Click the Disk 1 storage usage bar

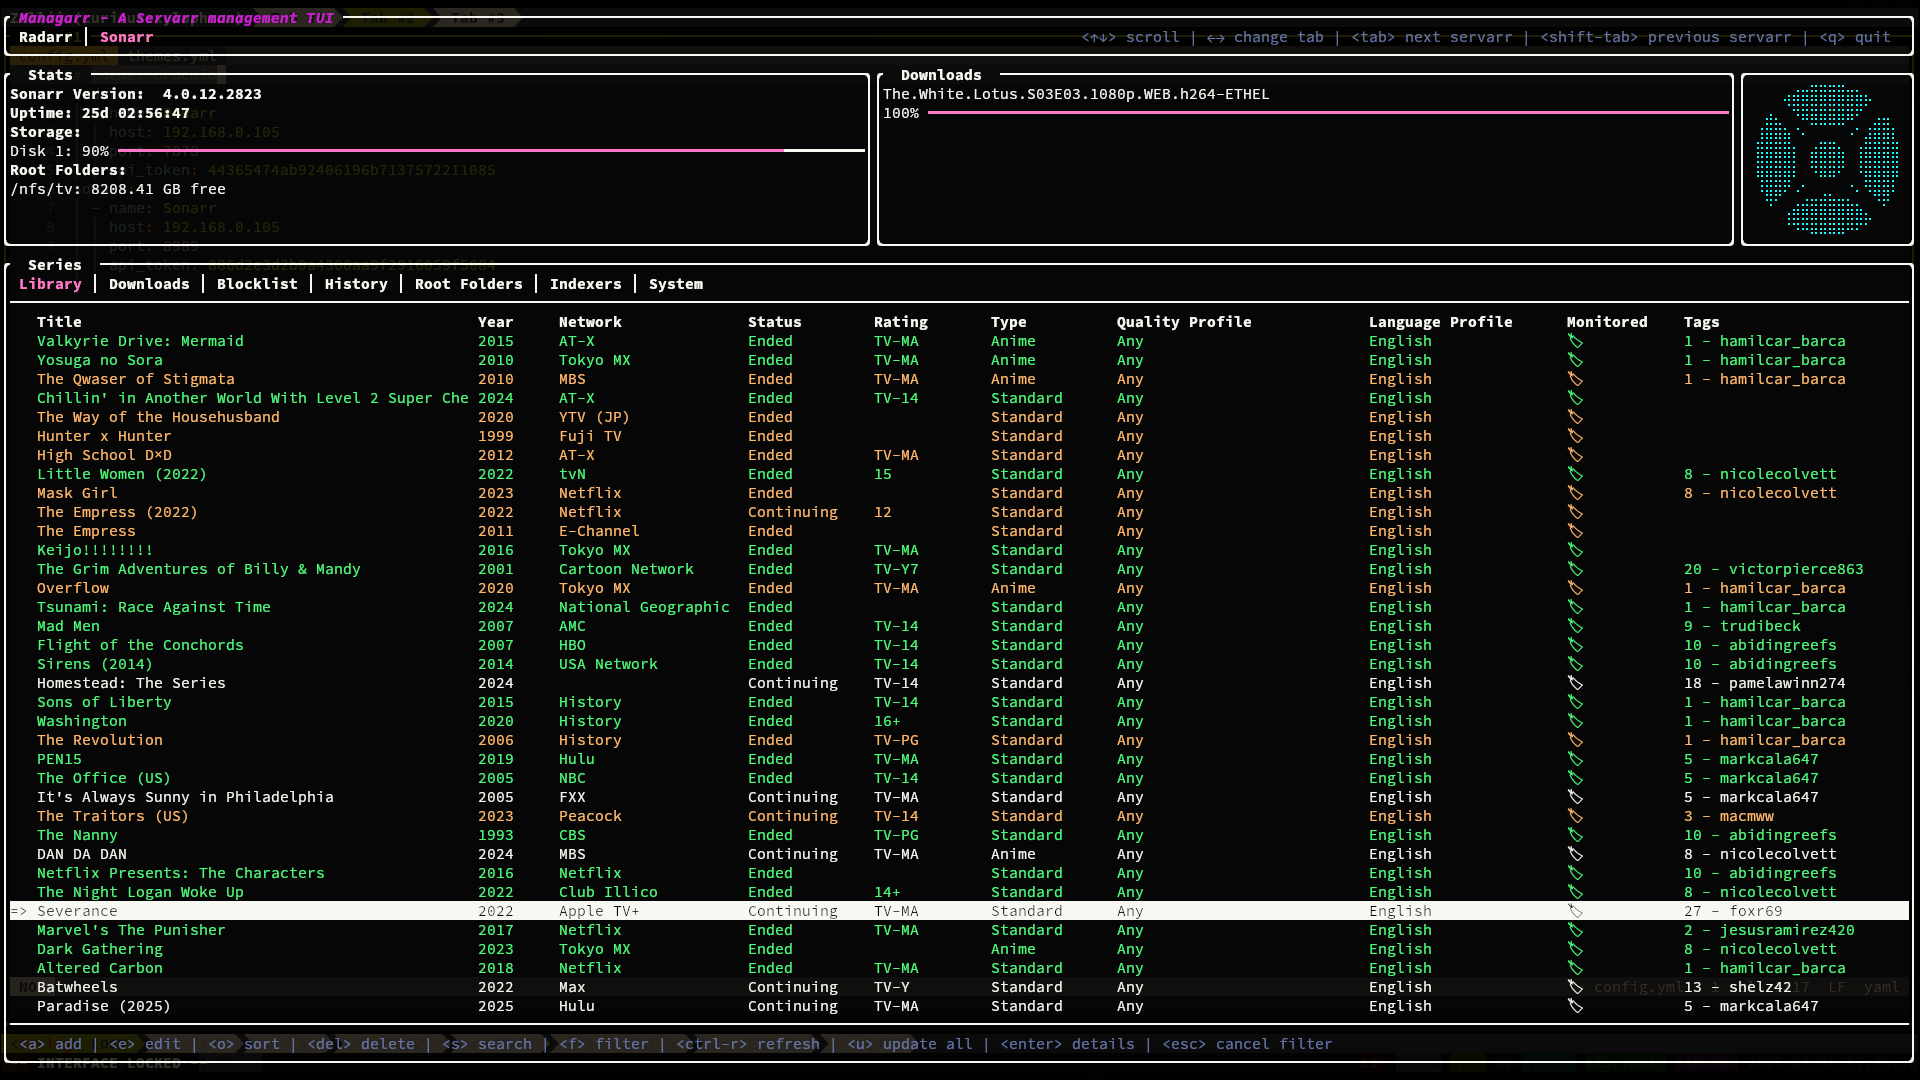click(490, 151)
